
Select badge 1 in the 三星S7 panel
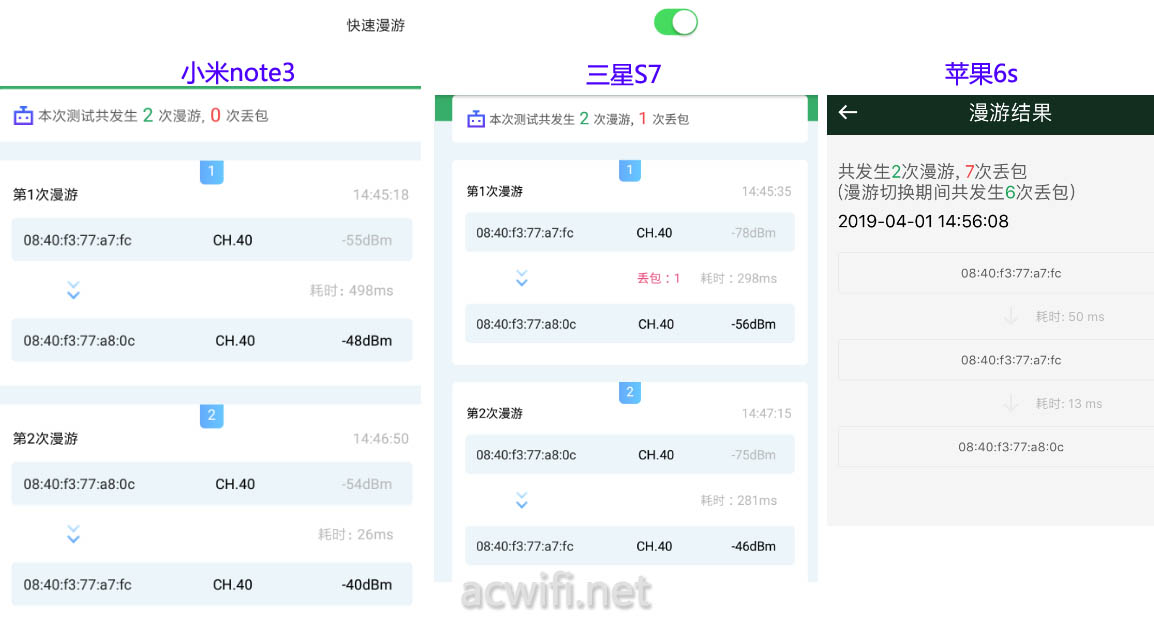click(x=629, y=170)
